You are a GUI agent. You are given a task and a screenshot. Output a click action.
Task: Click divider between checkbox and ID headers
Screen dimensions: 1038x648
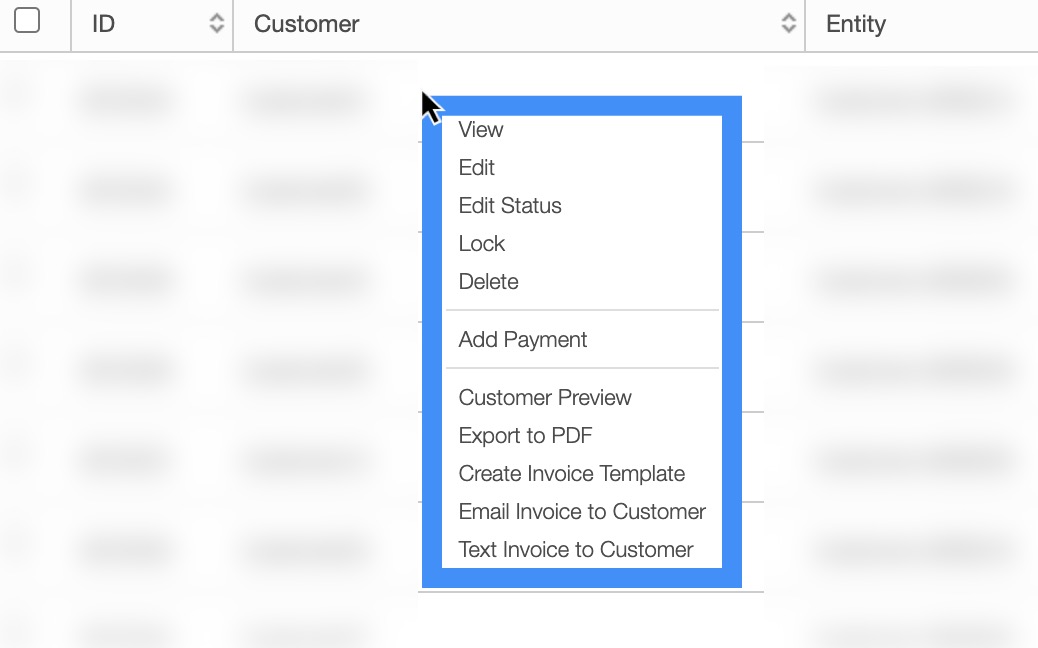point(71,24)
